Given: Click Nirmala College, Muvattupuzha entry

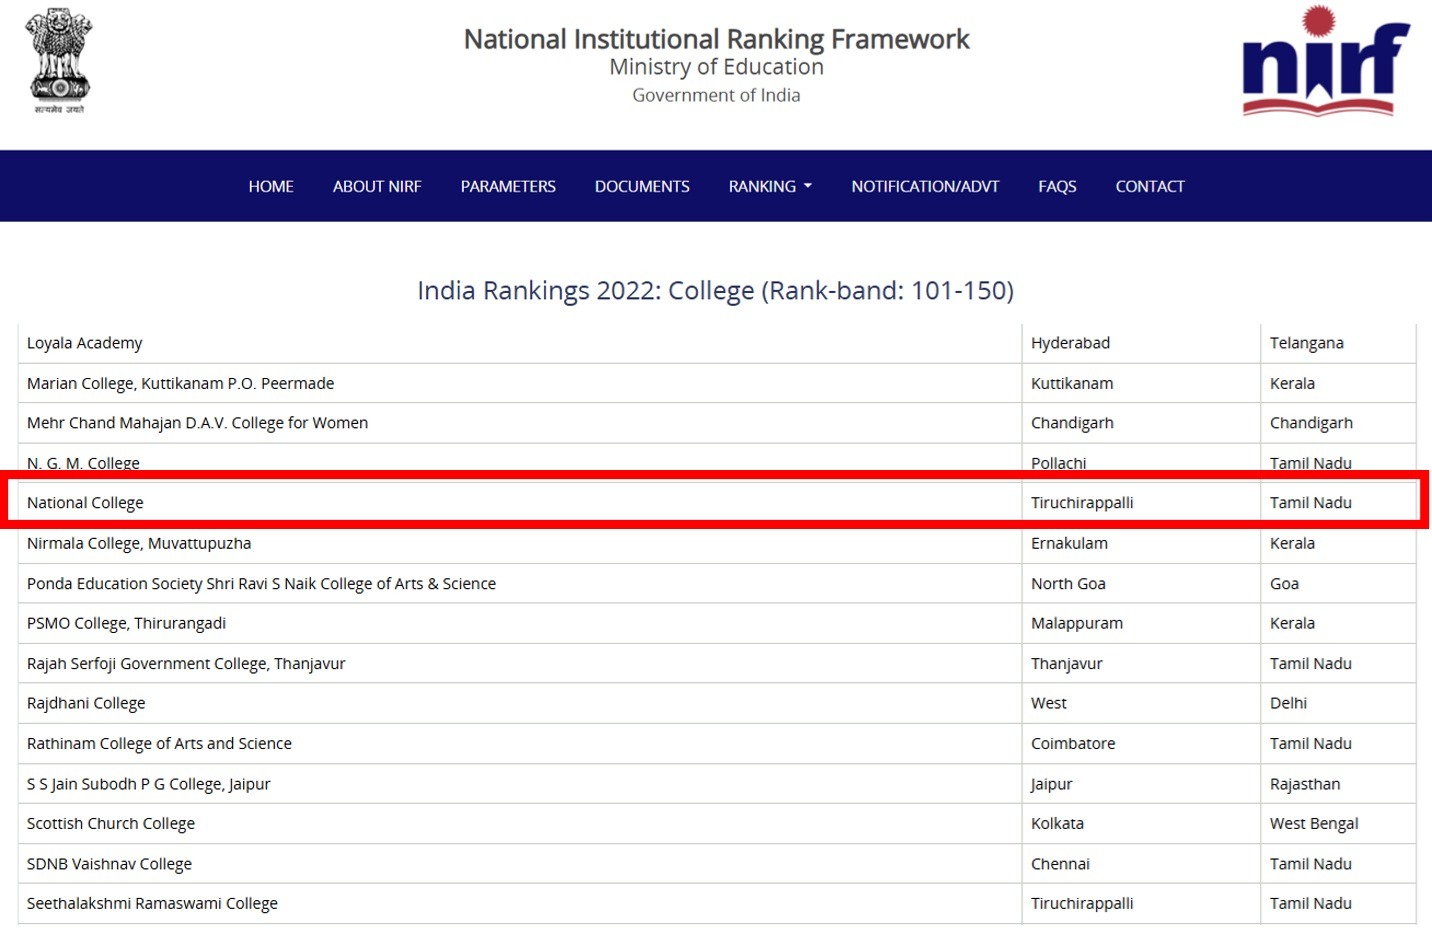Looking at the screenshot, I should click(139, 544).
